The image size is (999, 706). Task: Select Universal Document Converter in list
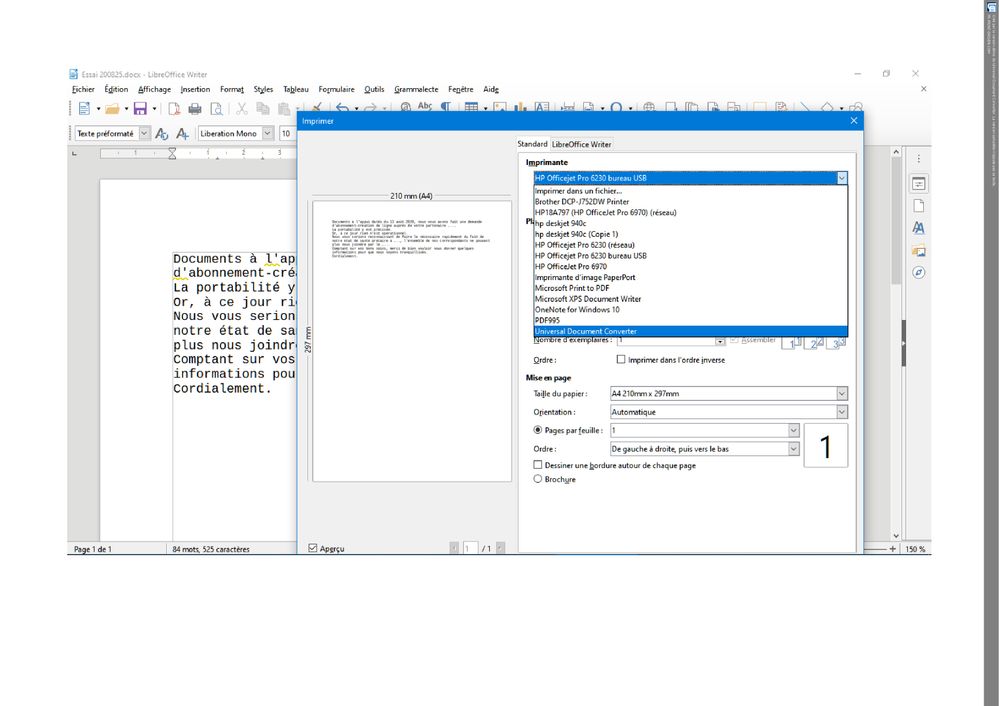(585, 331)
